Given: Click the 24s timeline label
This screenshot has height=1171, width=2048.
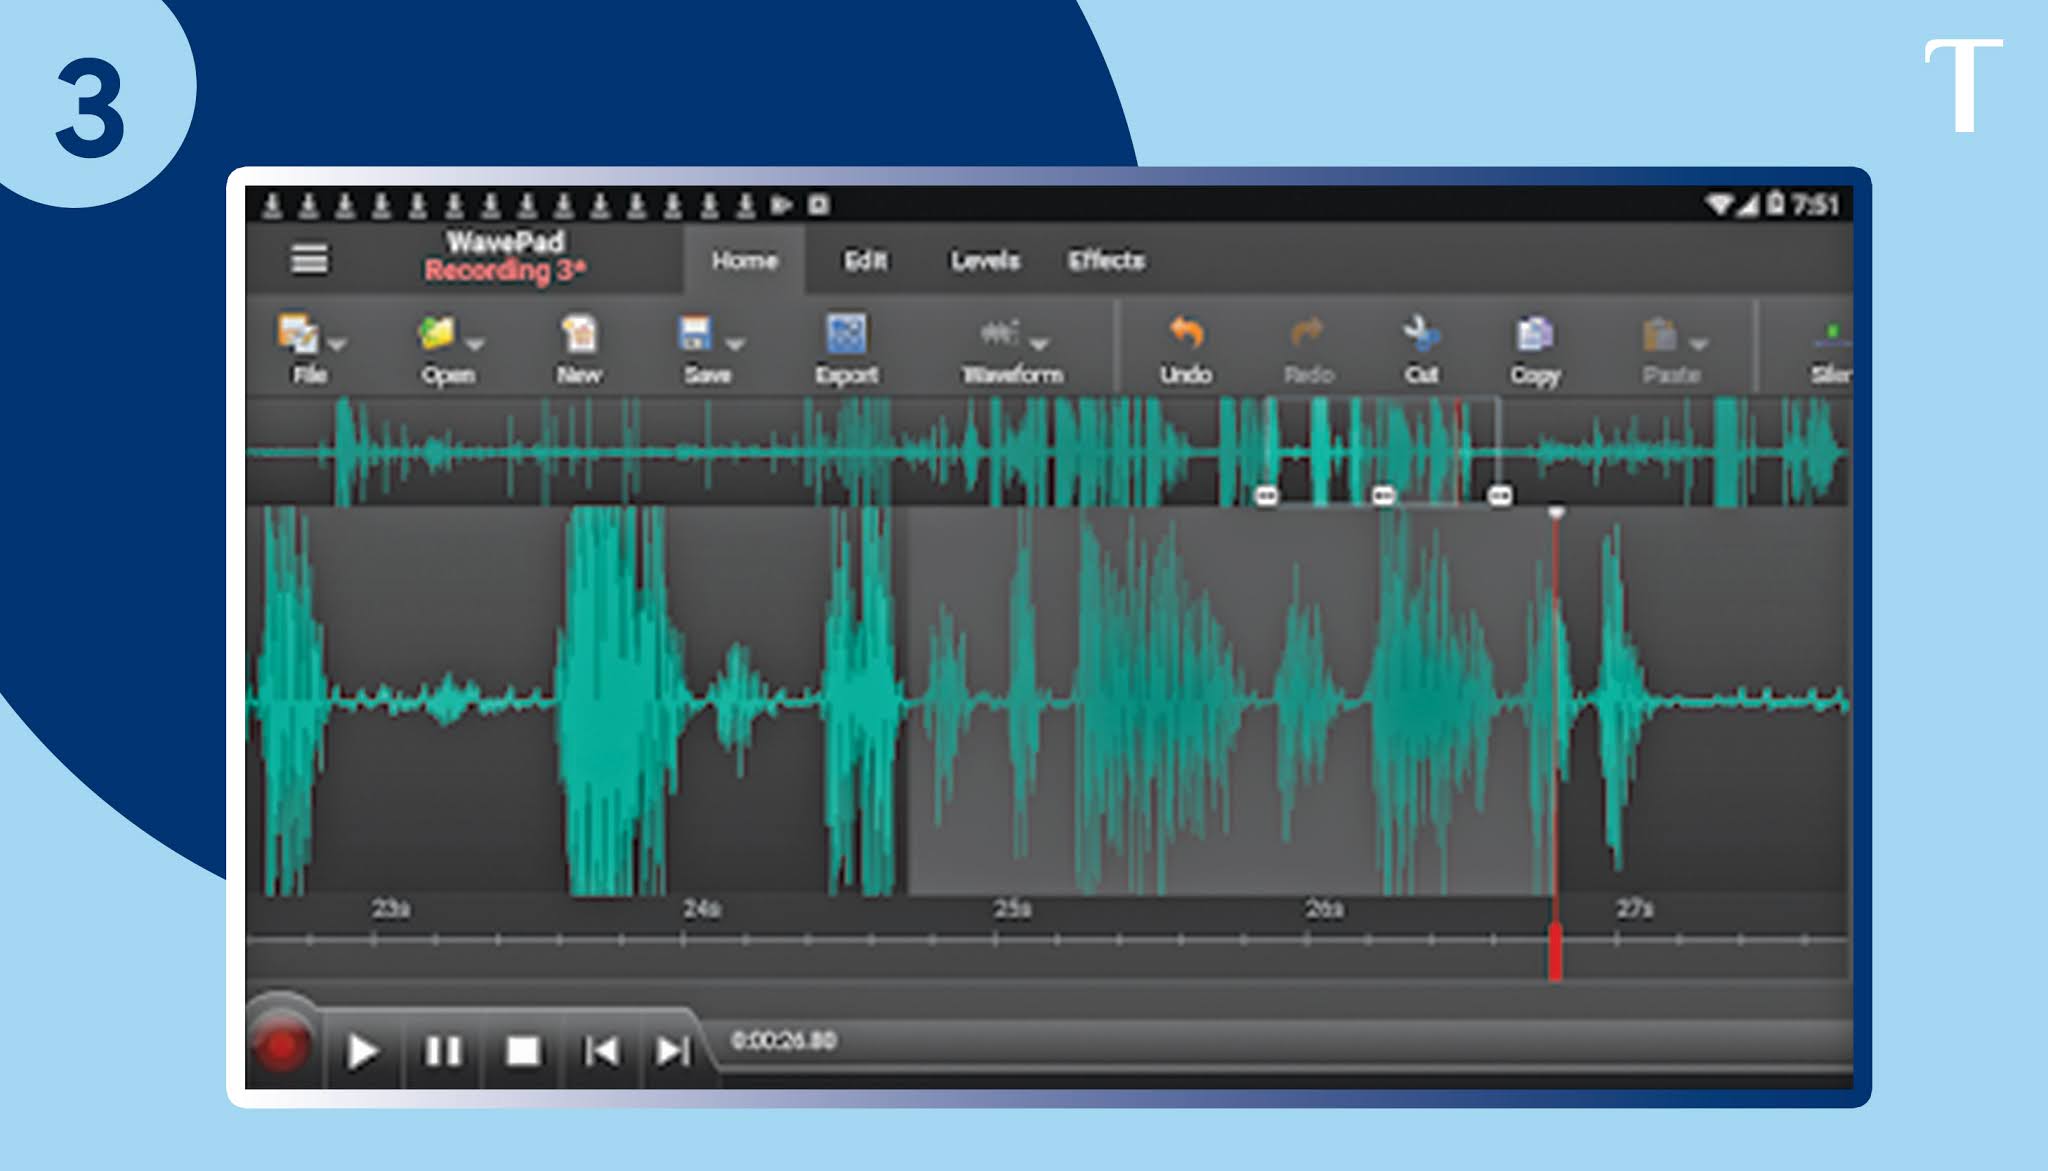Looking at the screenshot, I should 702,908.
